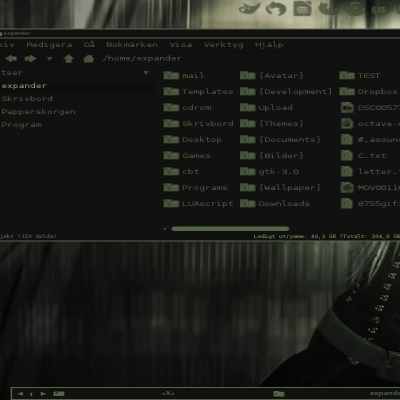The width and height of the screenshot is (400, 400).
Task: Go forward with the right arrow
Action: click(30, 59)
